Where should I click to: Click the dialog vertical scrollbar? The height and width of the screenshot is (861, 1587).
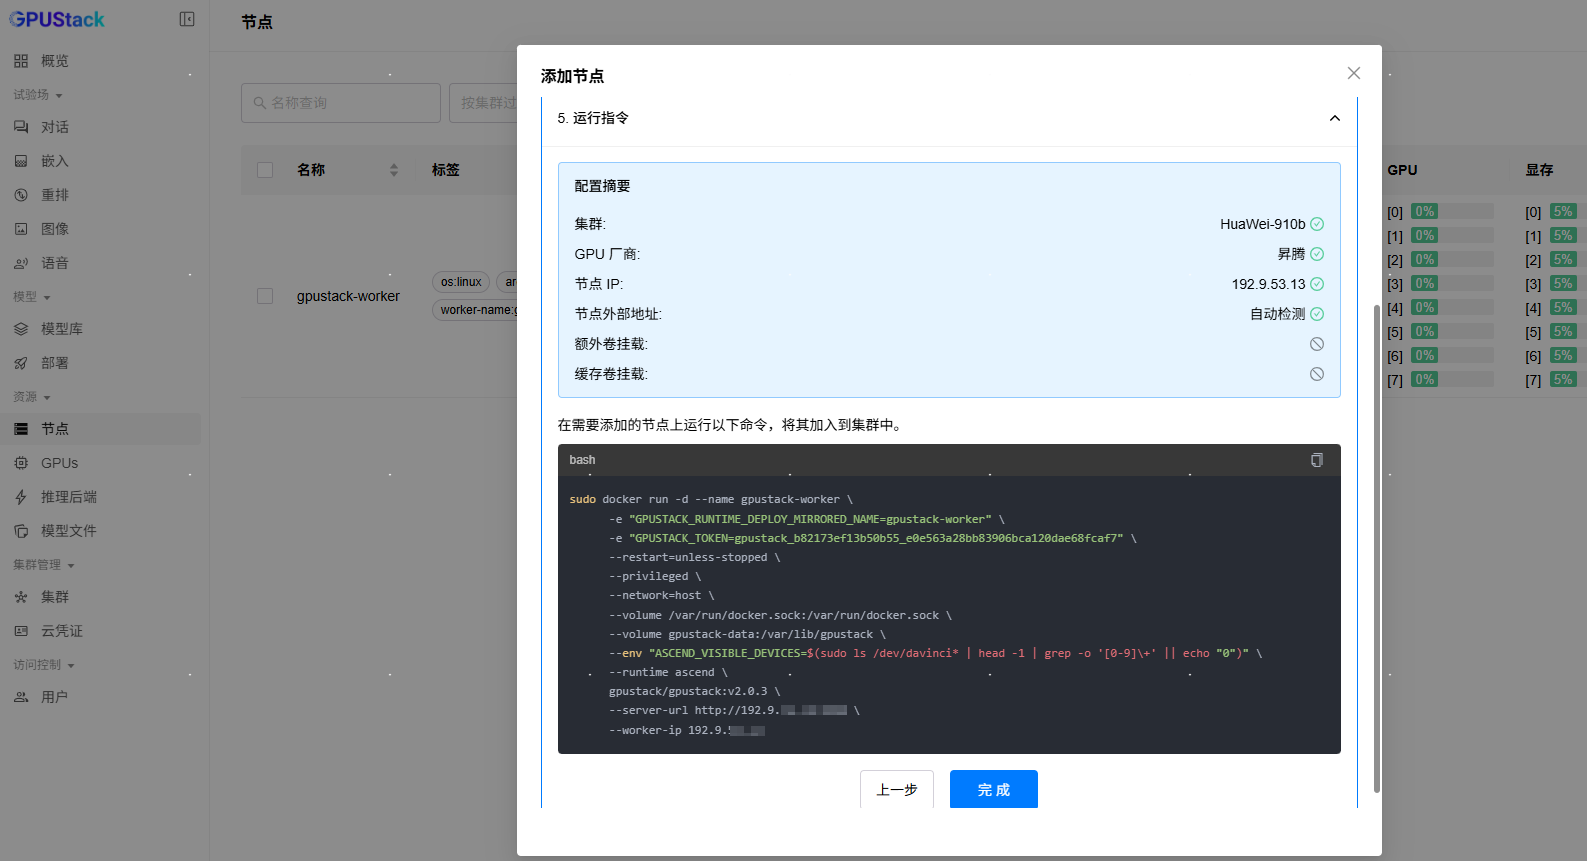pyautogui.click(x=1376, y=548)
